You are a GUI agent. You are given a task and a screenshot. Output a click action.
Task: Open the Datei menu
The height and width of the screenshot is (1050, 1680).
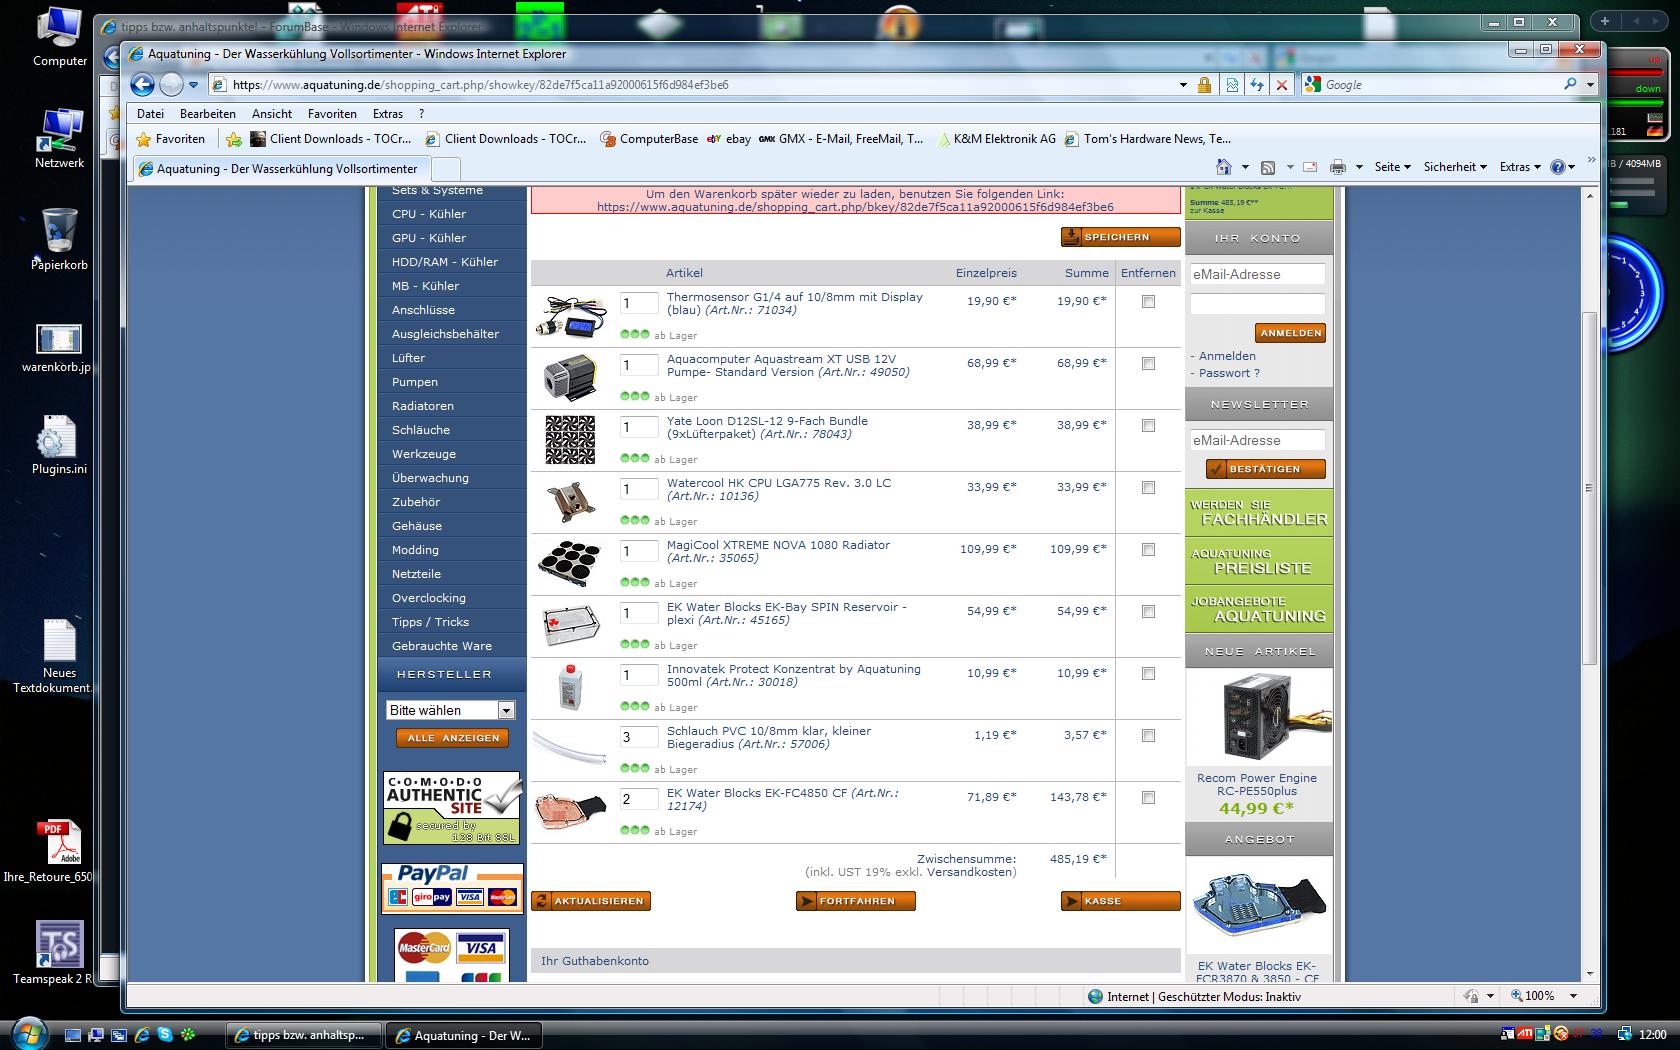[x=151, y=114]
